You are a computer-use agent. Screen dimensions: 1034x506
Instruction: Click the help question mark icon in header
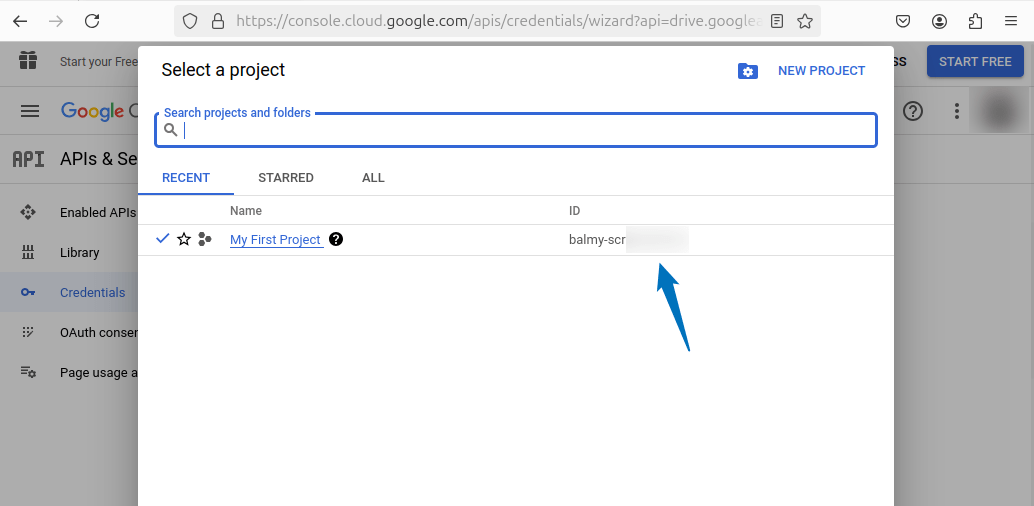[x=913, y=111]
